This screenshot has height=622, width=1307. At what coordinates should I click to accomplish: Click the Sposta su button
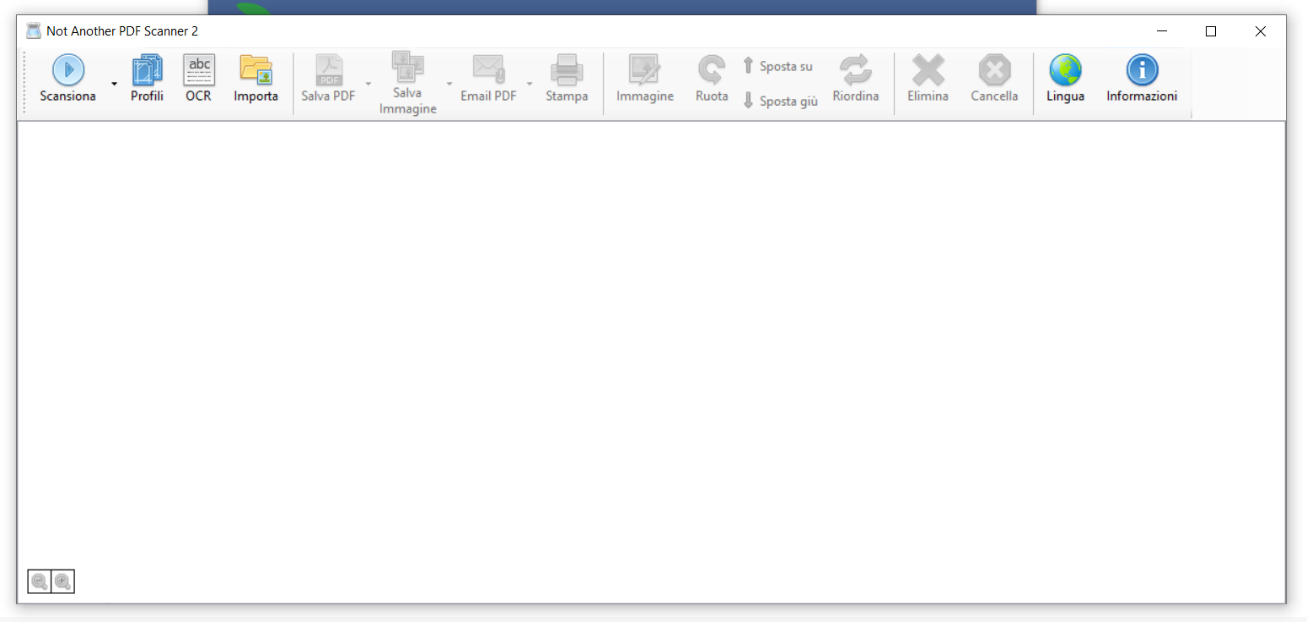(x=777, y=66)
